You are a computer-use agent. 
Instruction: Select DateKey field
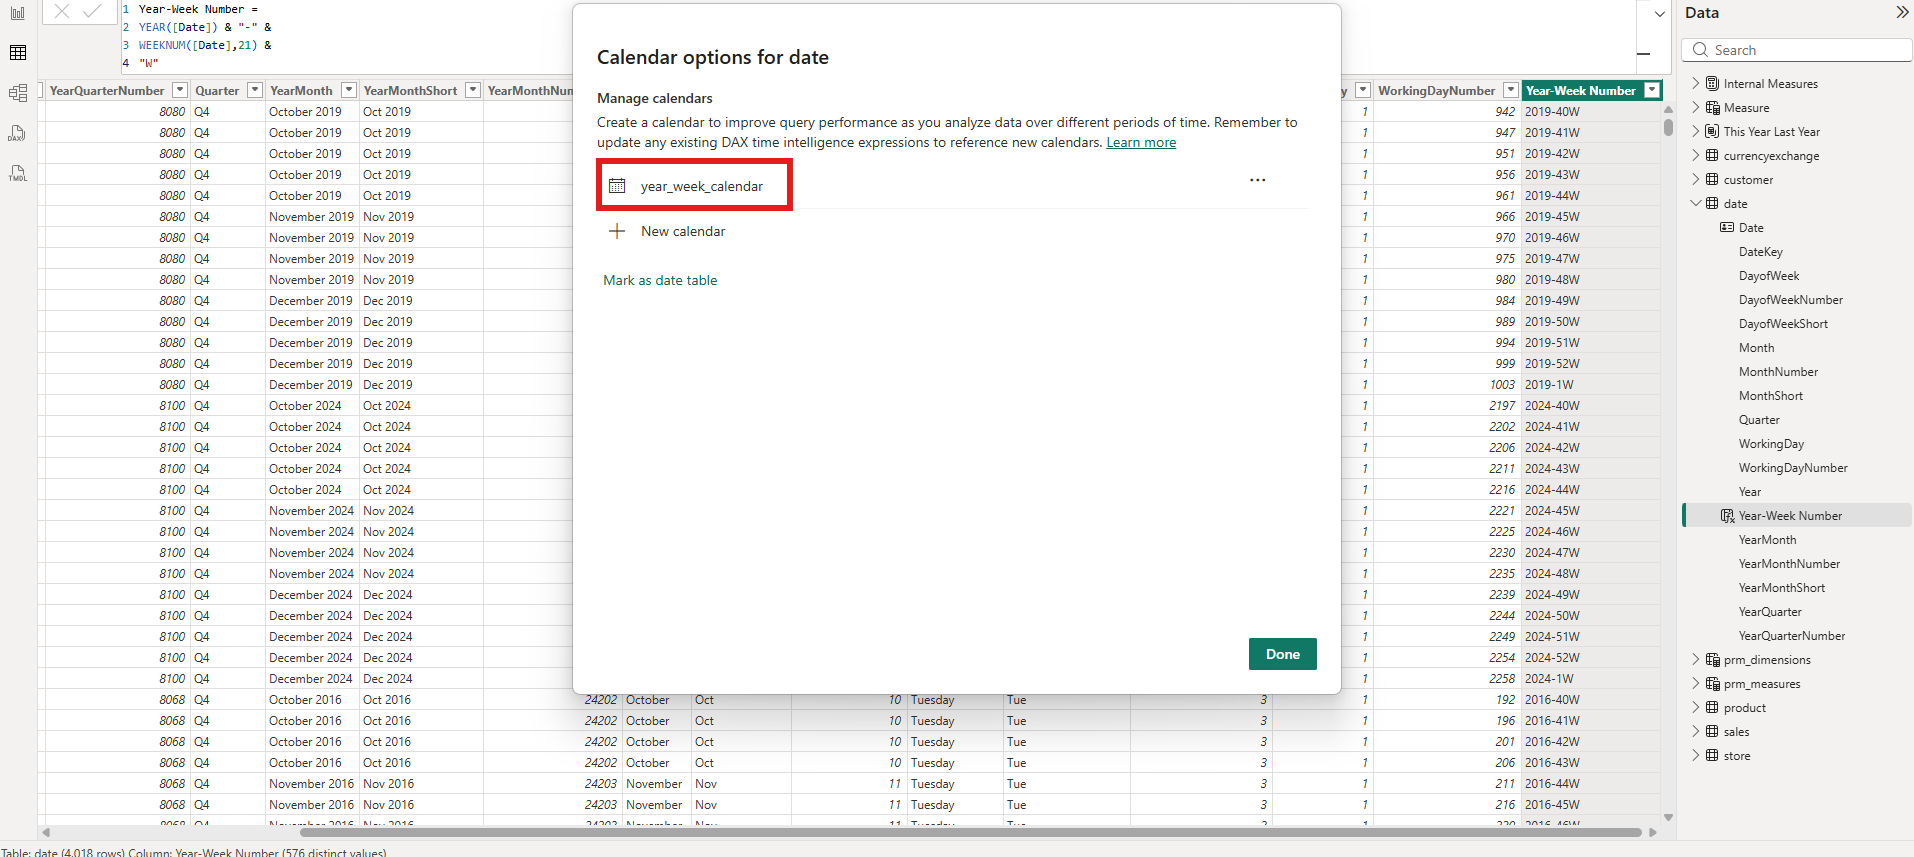pyautogui.click(x=1761, y=252)
